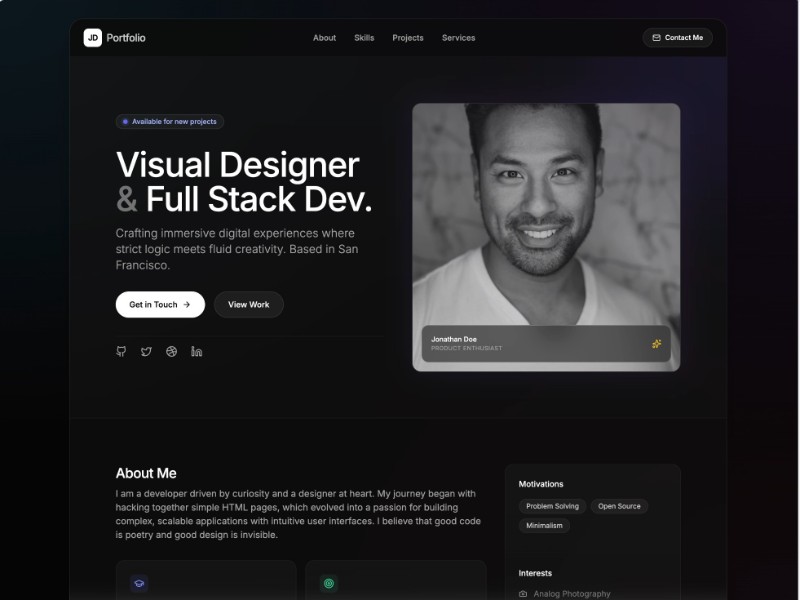This screenshot has height=600, width=800.
Task: Expand the Available for new projects badge
Action: coord(169,121)
